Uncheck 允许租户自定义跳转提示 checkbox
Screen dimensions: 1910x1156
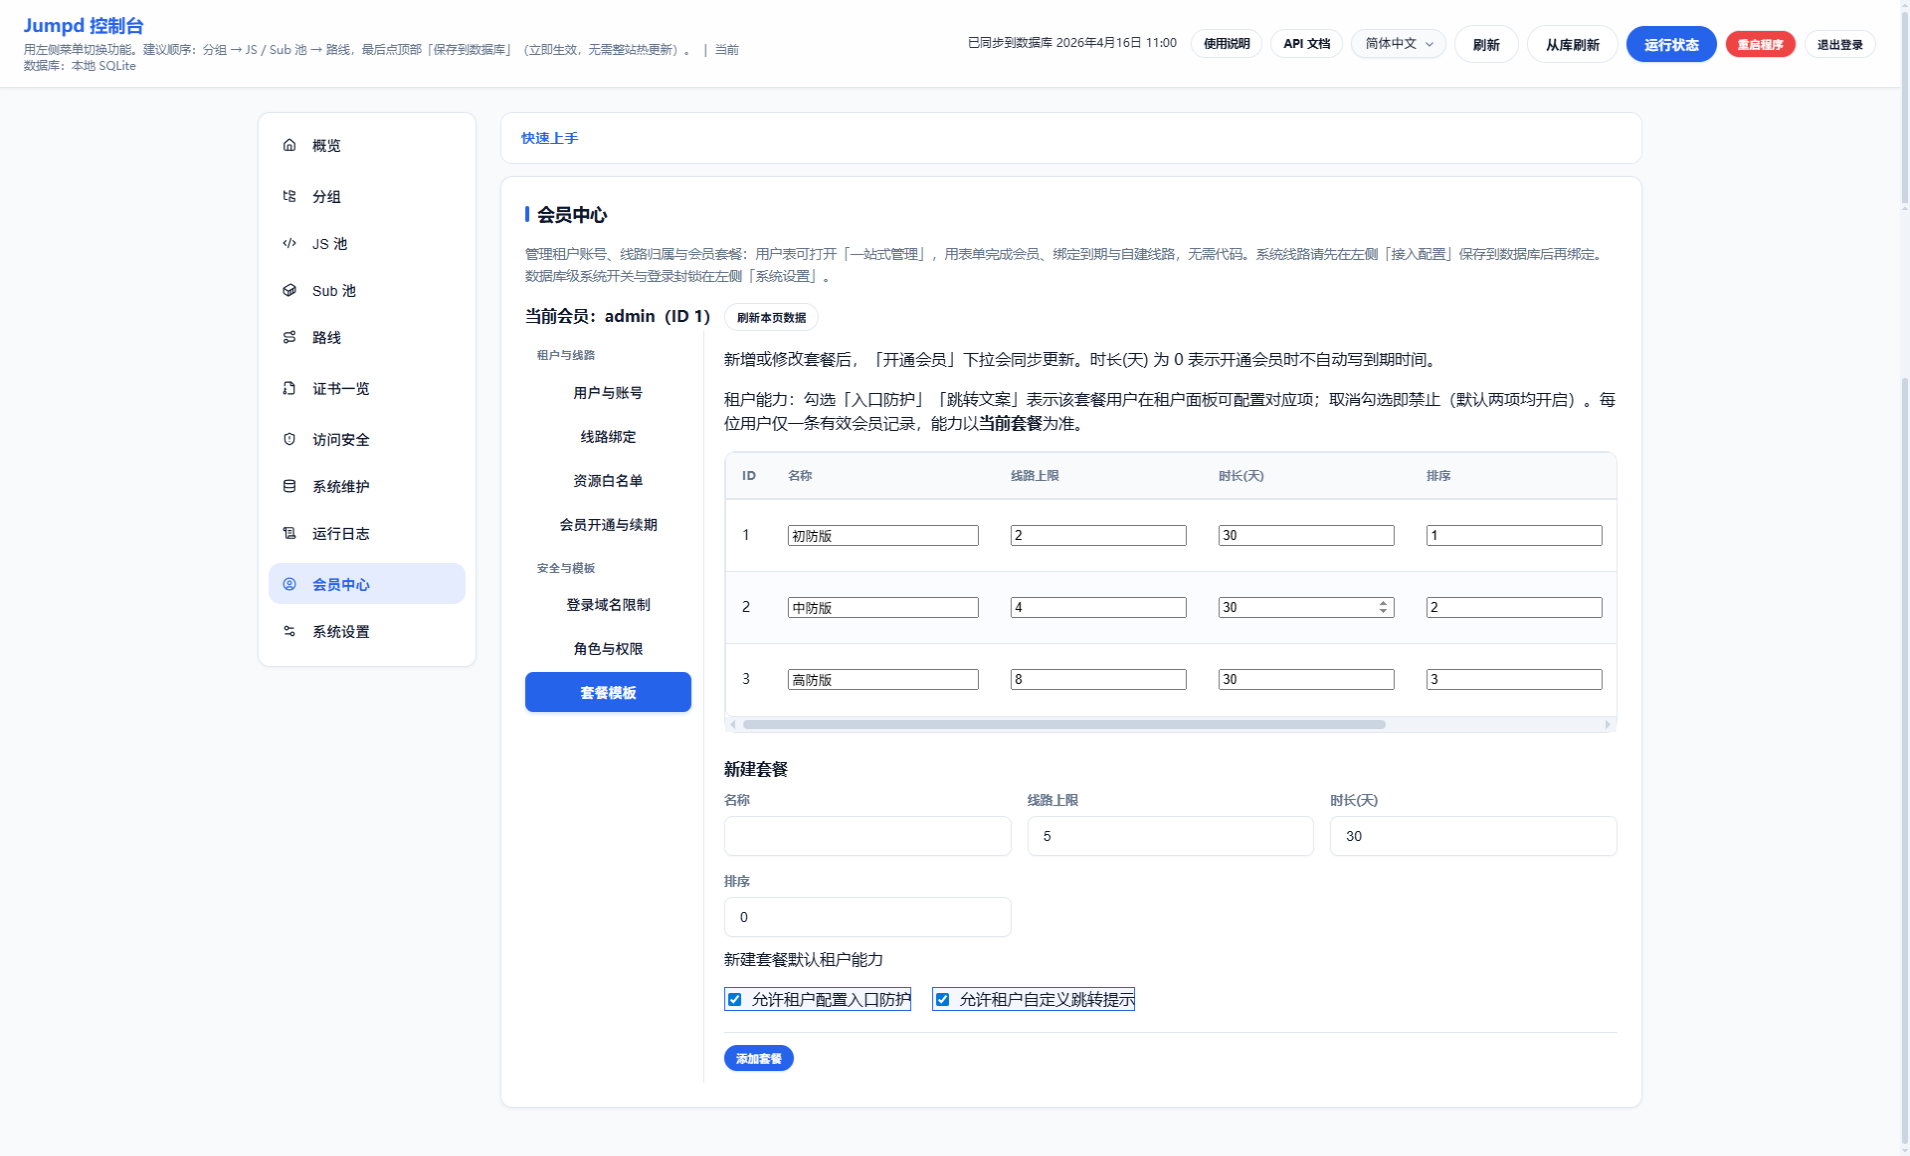[943, 999]
